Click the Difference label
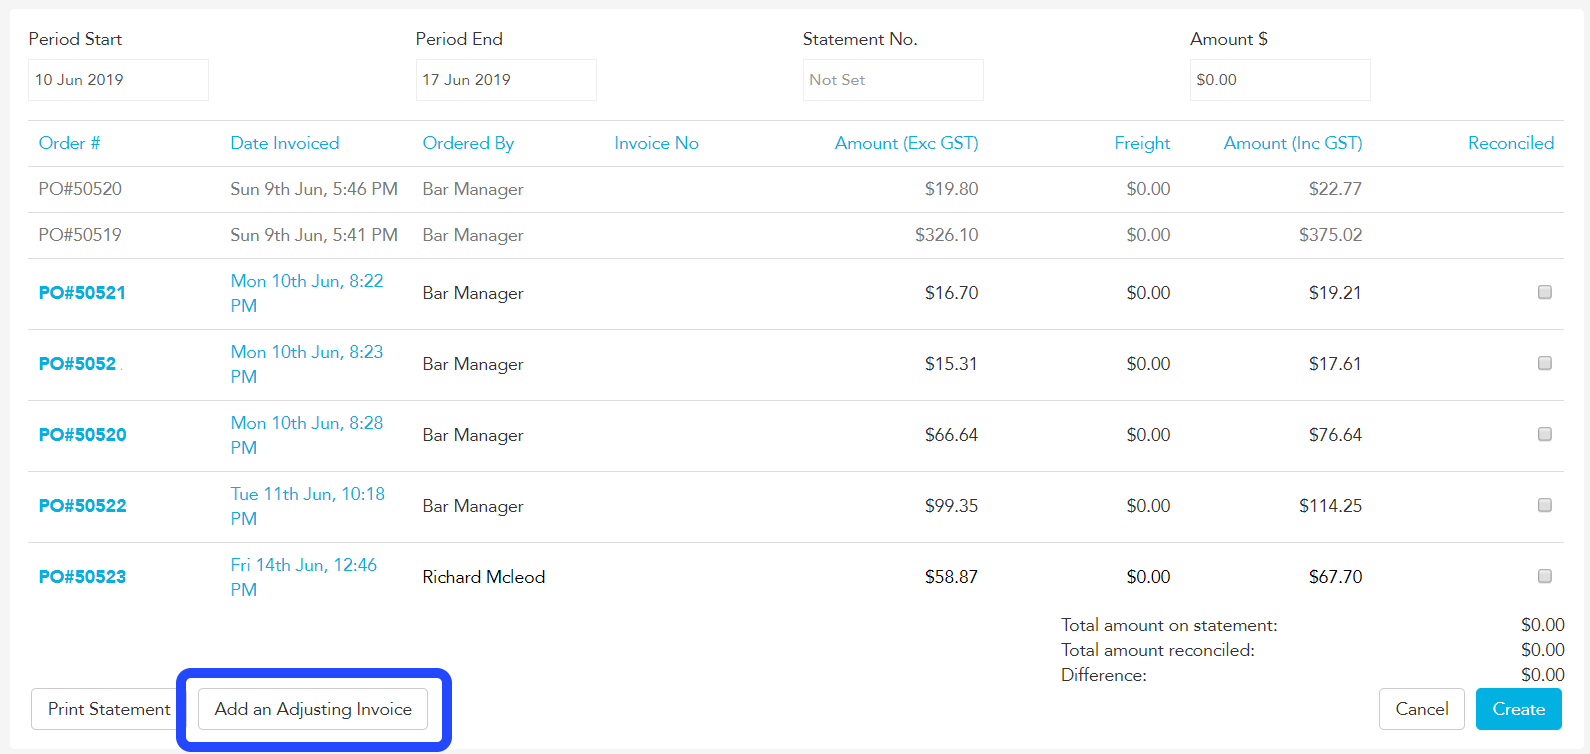 (x=1104, y=675)
